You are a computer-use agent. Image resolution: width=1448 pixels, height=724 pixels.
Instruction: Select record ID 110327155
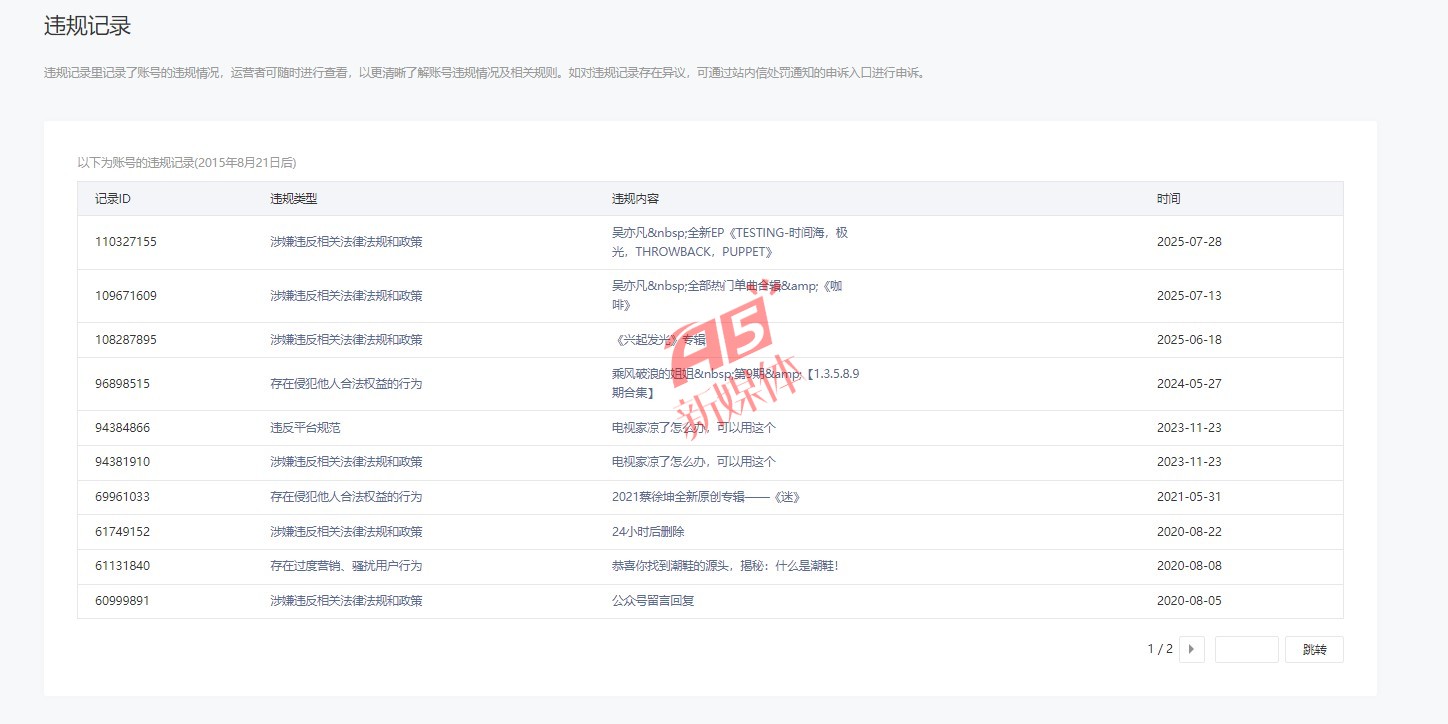(x=126, y=242)
